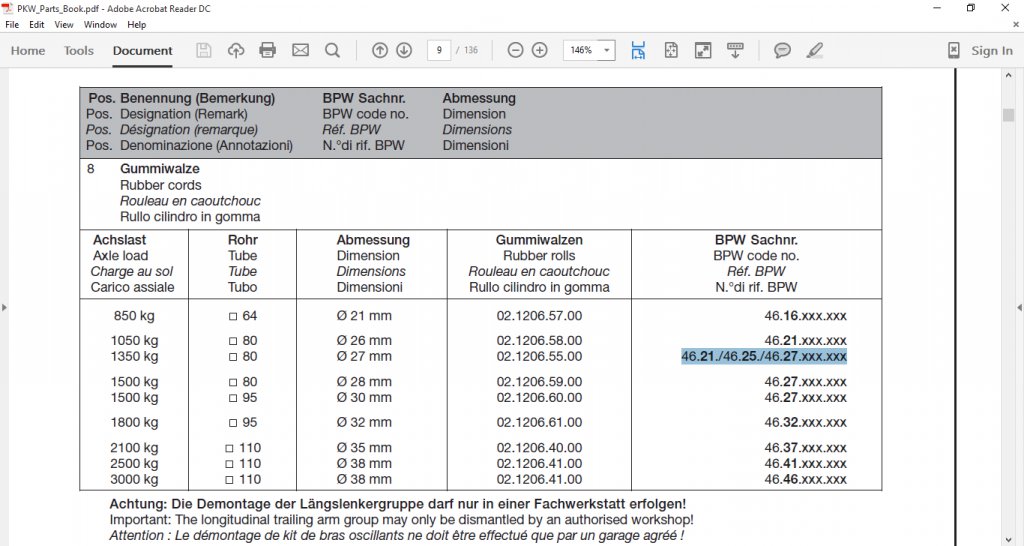Expand the 146% zoom dropdown

(607, 50)
